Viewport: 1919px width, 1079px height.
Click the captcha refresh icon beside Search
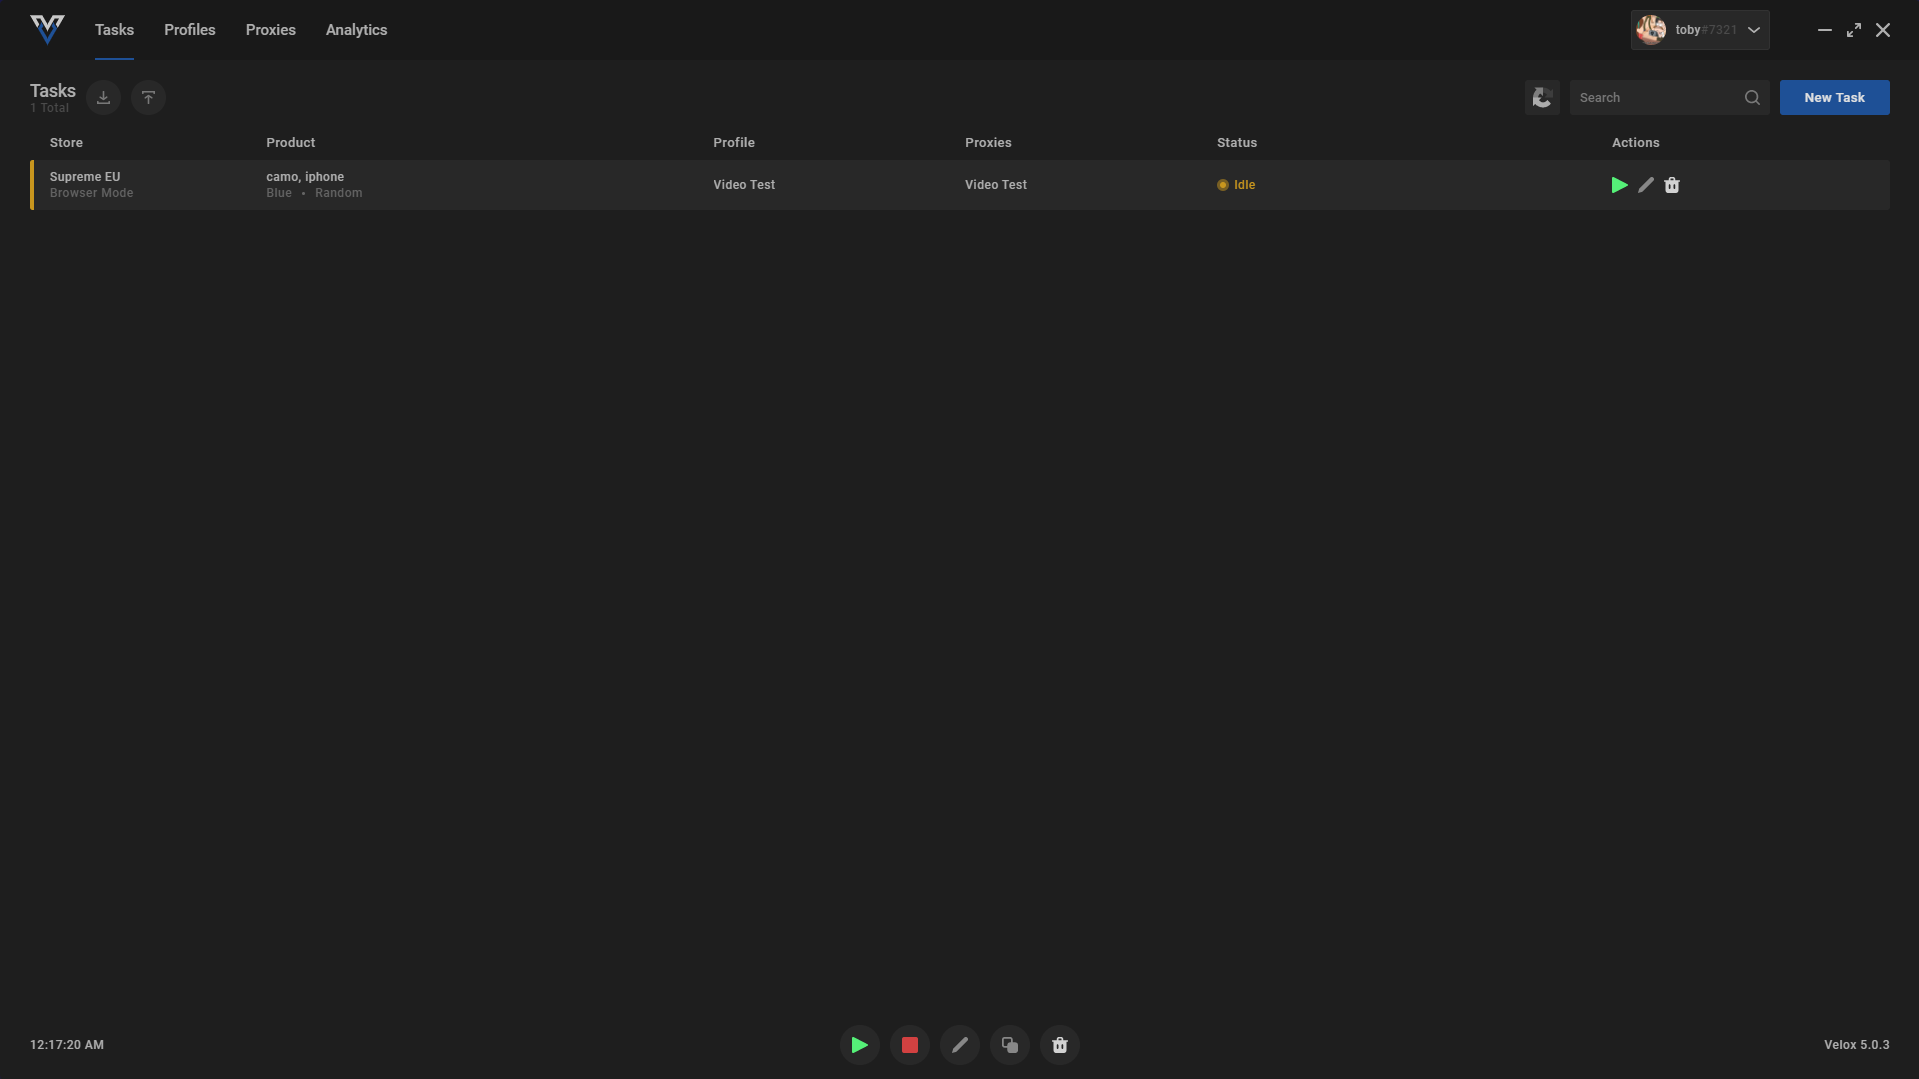[x=1541, y=98]
